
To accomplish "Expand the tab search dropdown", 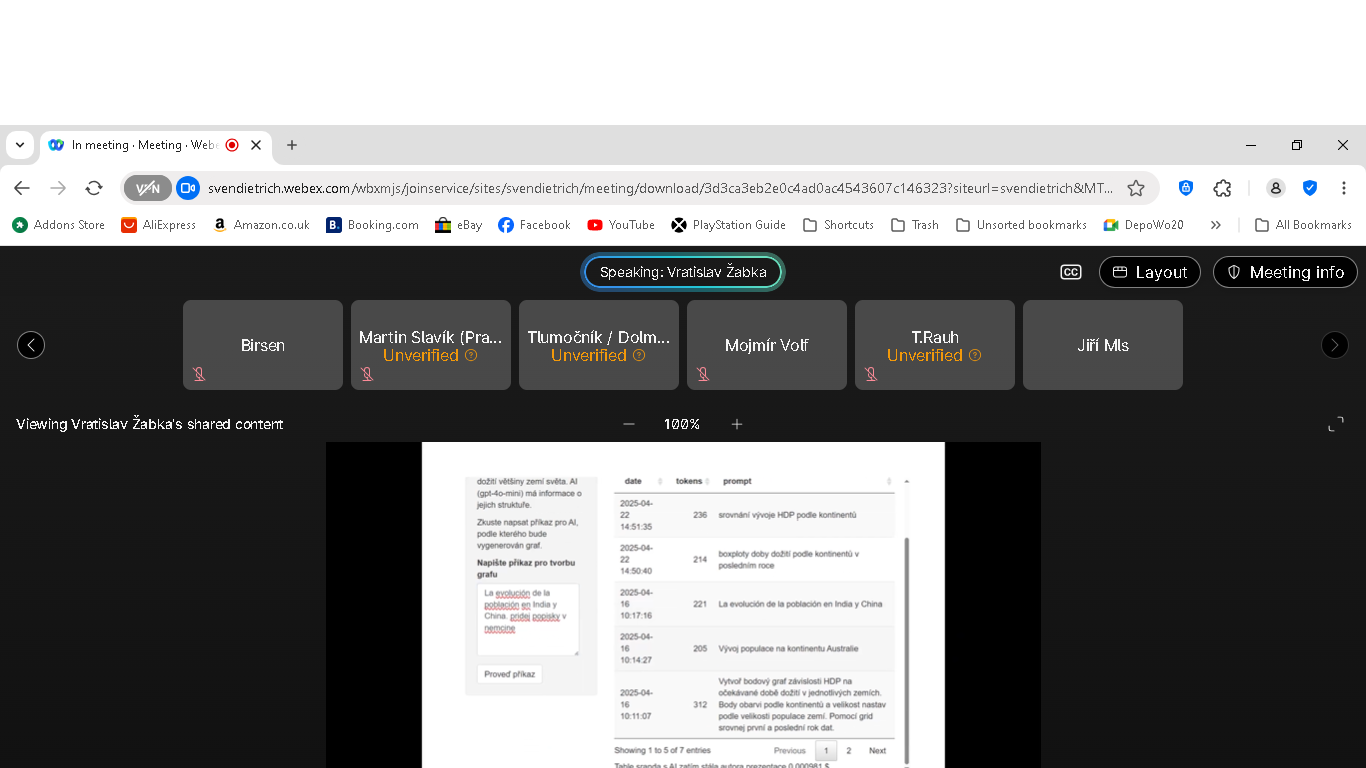I will pyautogui.click(x=19, y=145).
